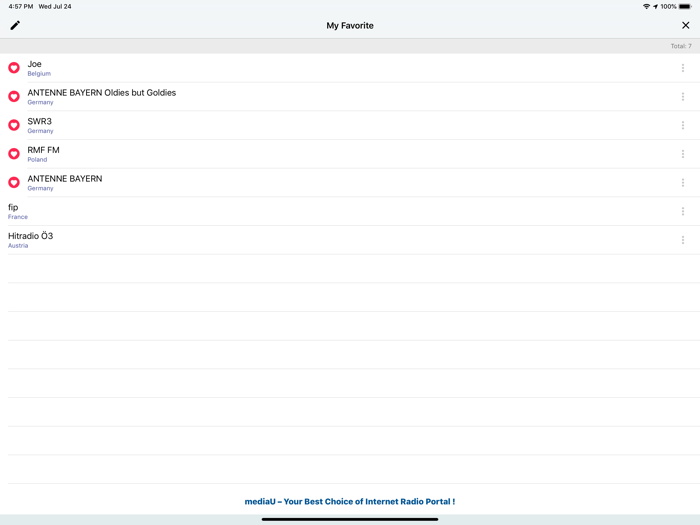Toggle heart for ANTENNE BAYERN Oldies but Goldies
The width and height of the screenshot is (700, 525).
(x=14, y=96)
